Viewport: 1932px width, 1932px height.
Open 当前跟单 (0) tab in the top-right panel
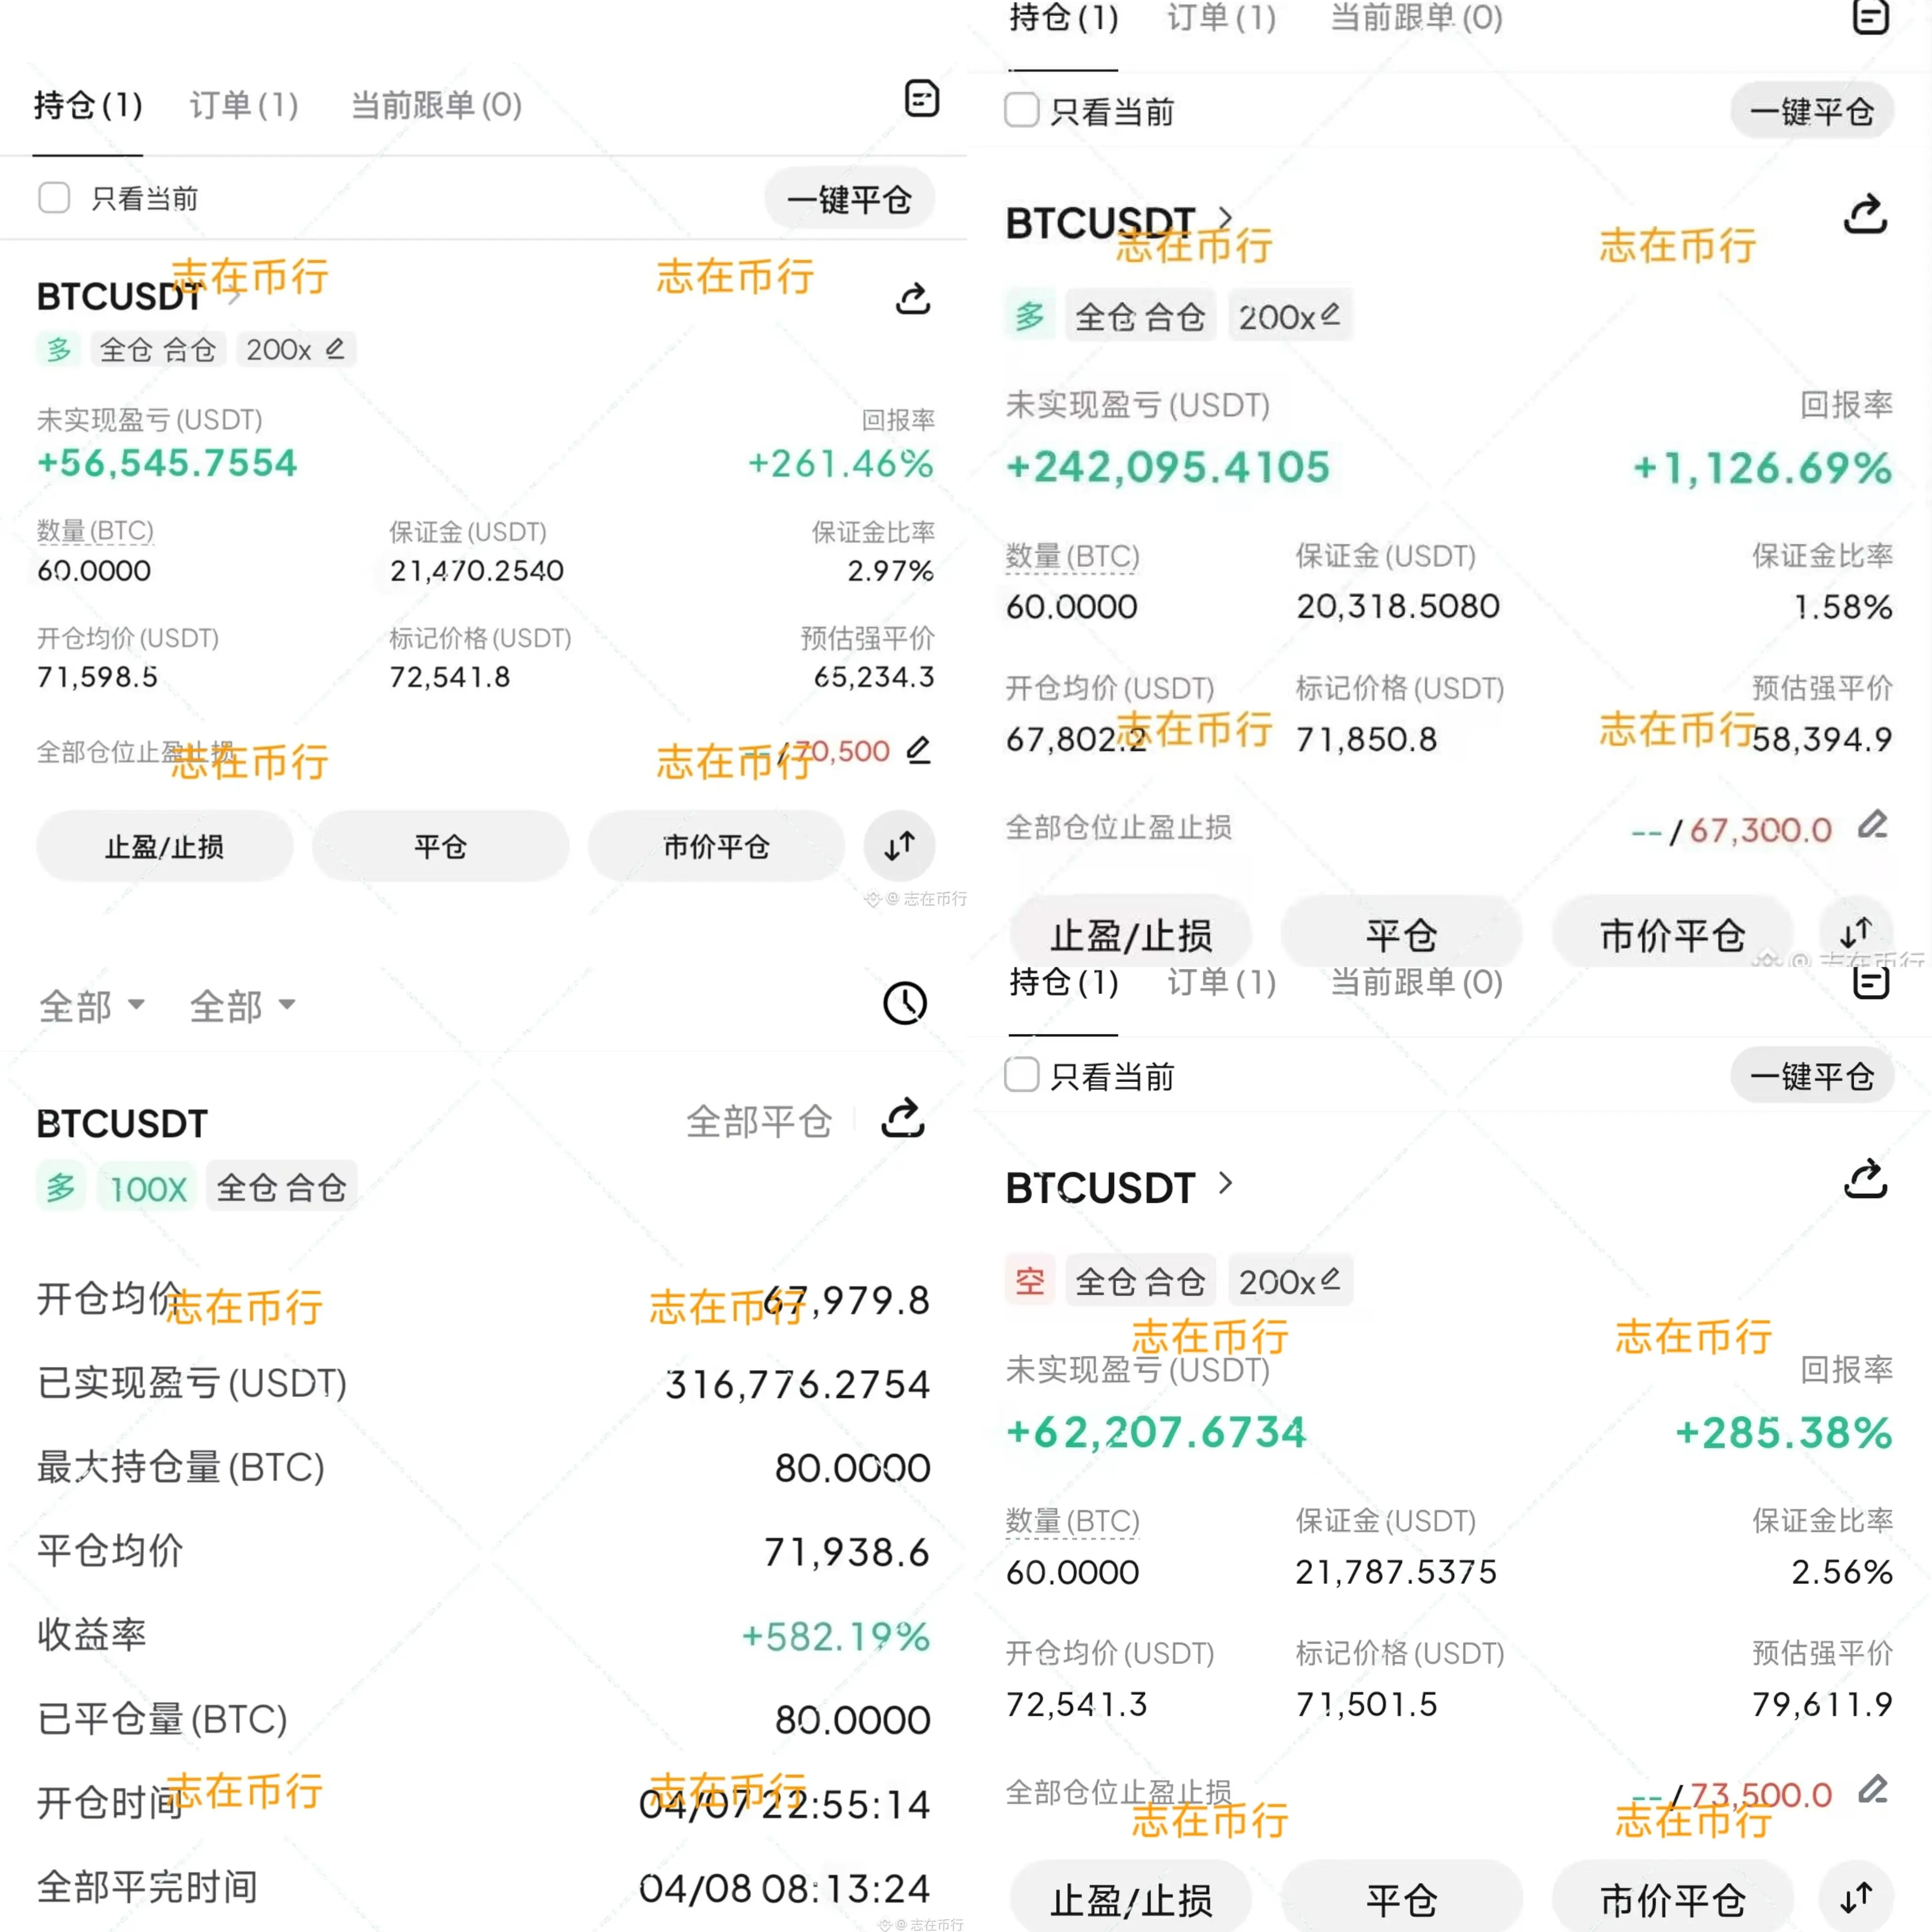pos(1416,18)
